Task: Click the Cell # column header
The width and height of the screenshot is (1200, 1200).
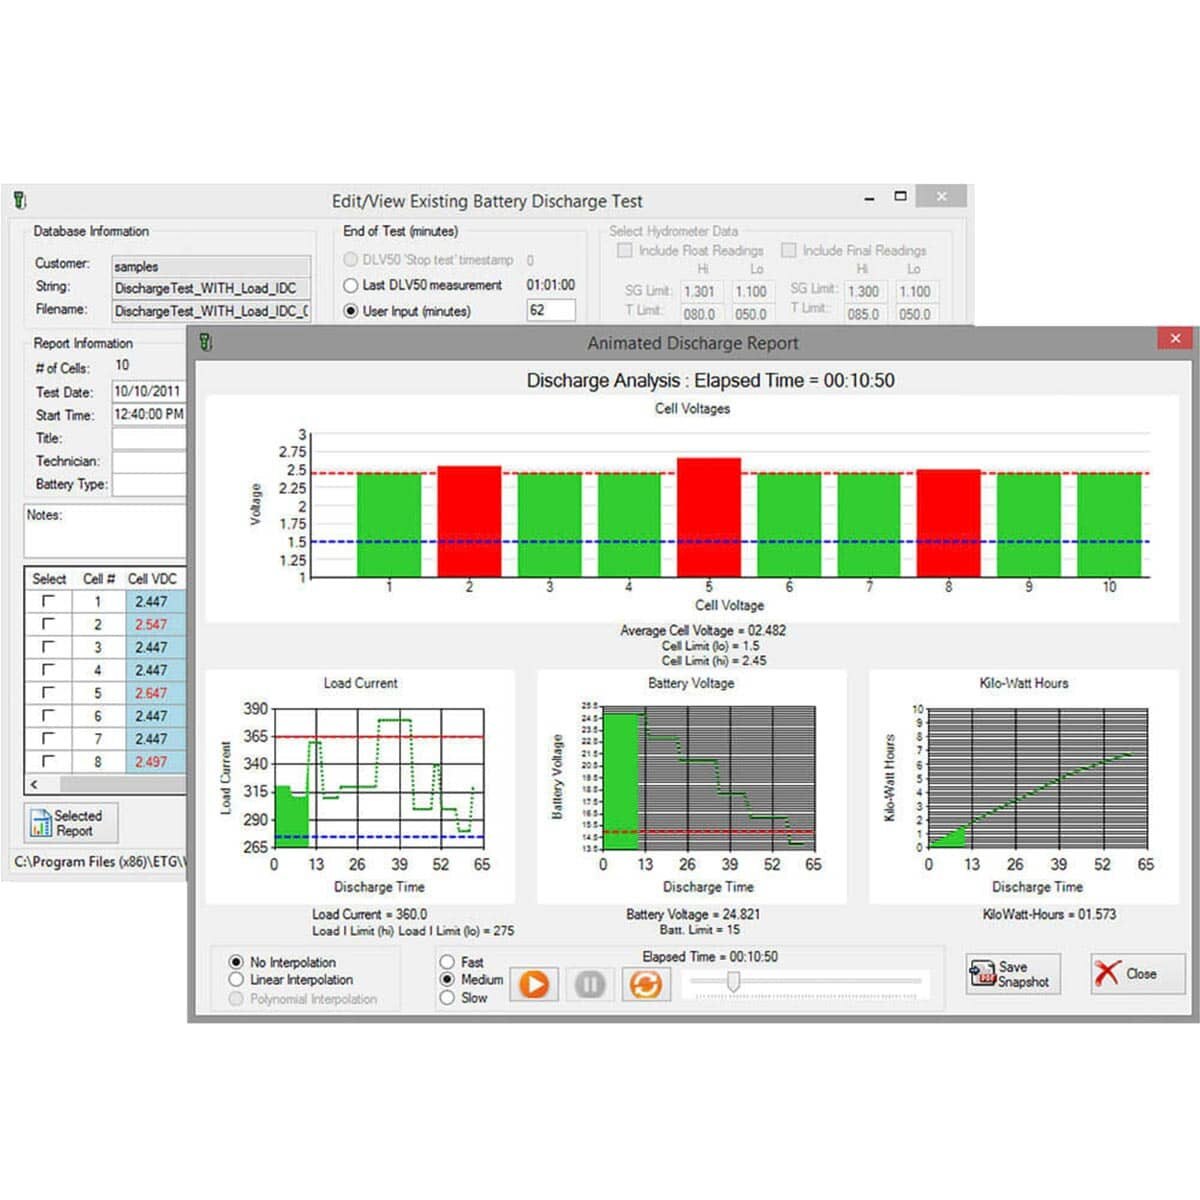Action: click(x=99, y=579)
